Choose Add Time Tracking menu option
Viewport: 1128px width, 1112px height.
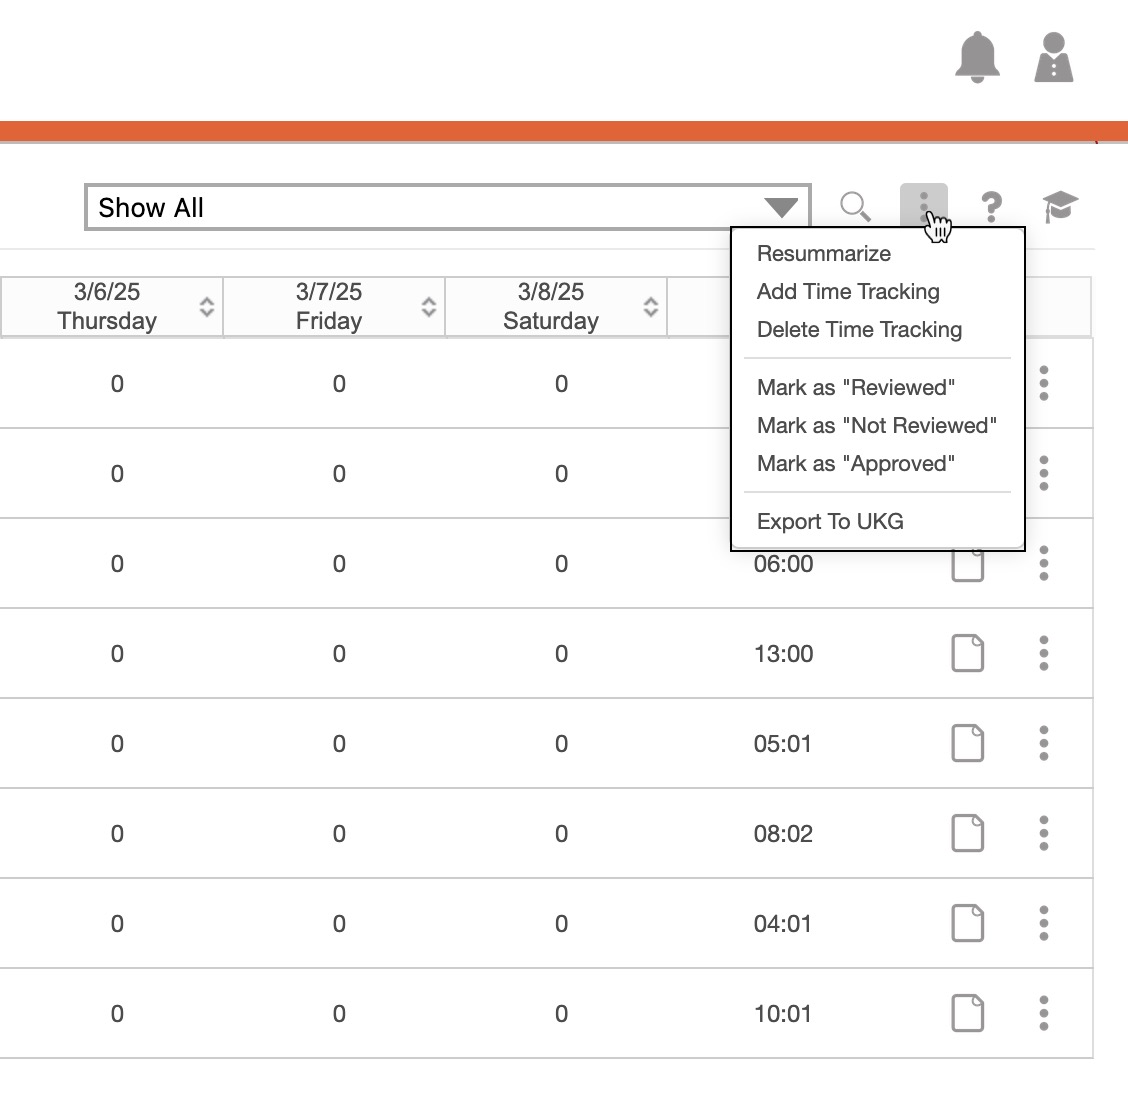[848, 292]
